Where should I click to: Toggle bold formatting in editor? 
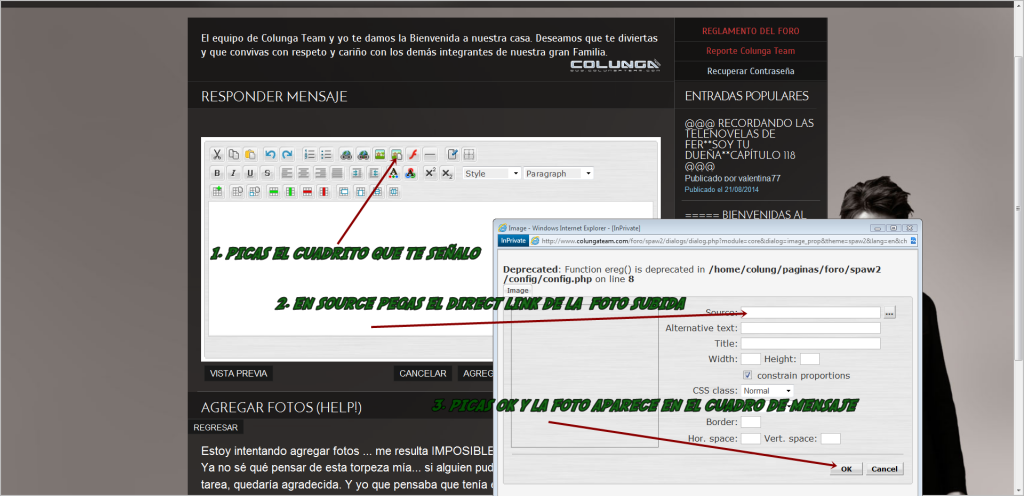coord(216,173)
